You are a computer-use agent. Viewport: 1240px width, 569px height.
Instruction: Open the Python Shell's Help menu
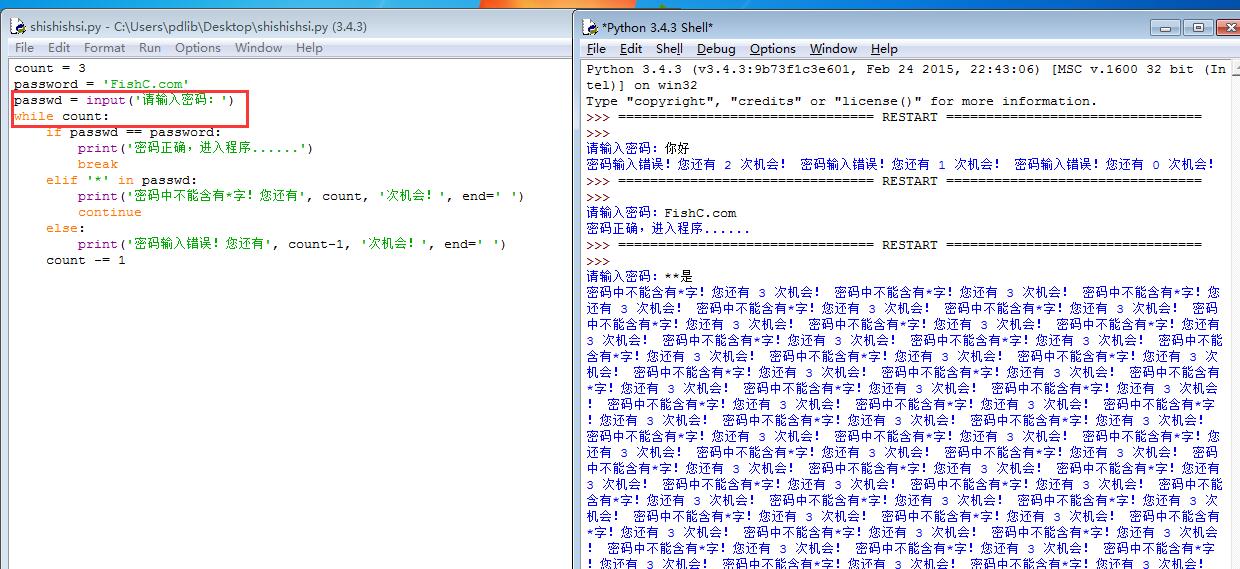[x=884, y=49]
